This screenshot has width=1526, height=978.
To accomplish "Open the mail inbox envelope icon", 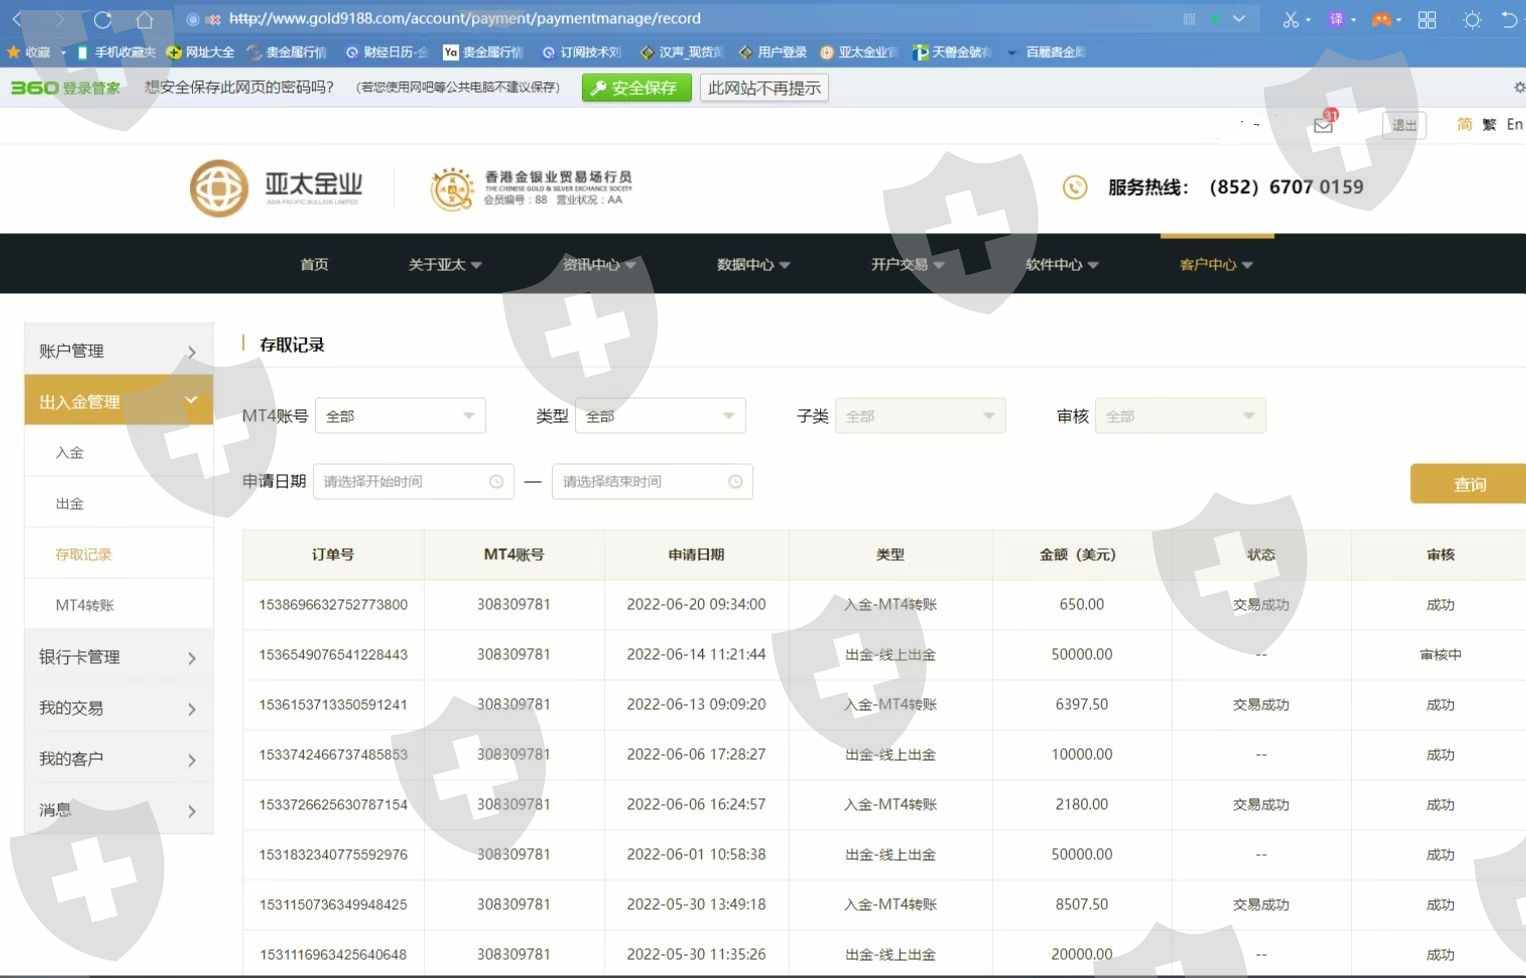I will (x=1323, y=126).
